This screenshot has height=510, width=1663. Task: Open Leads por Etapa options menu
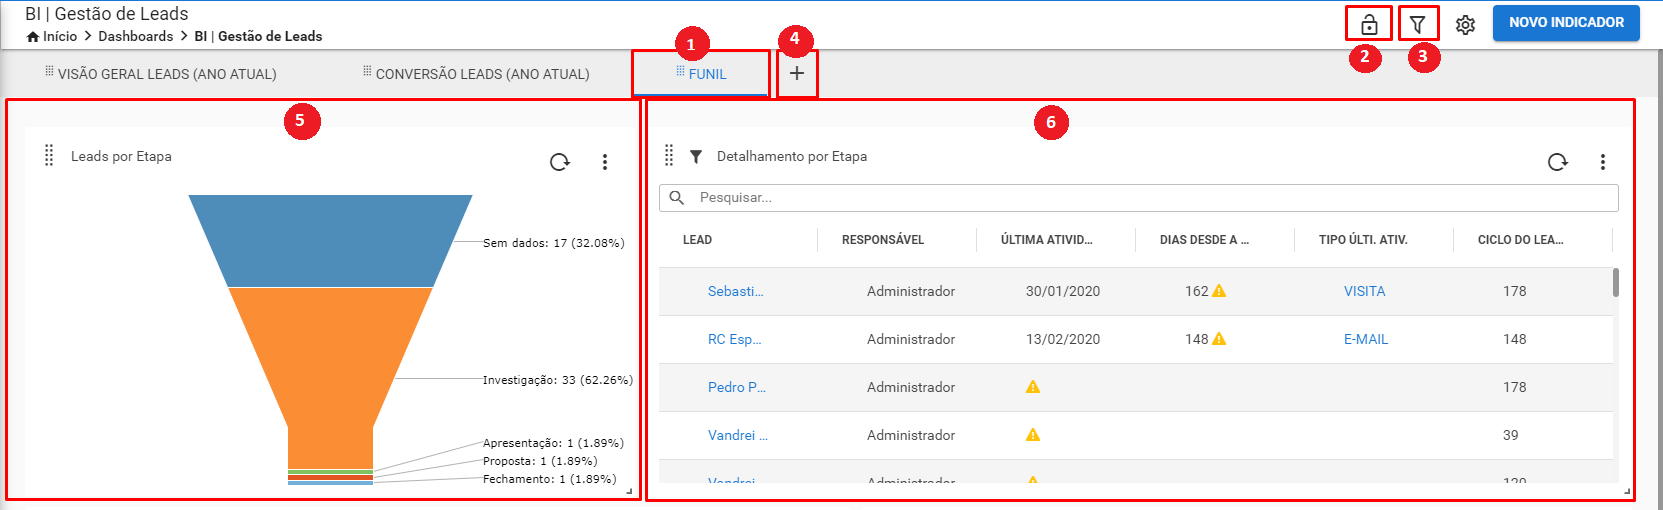[x=605, y=162]
